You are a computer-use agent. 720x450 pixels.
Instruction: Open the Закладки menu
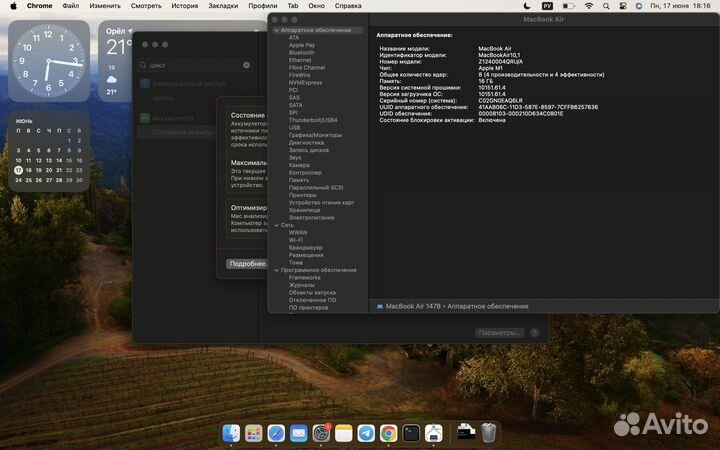point(223,6)
